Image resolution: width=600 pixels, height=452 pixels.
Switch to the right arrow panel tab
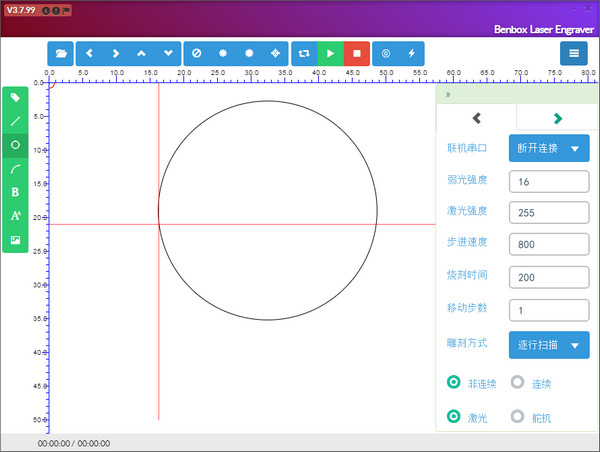tap(557, 118)
